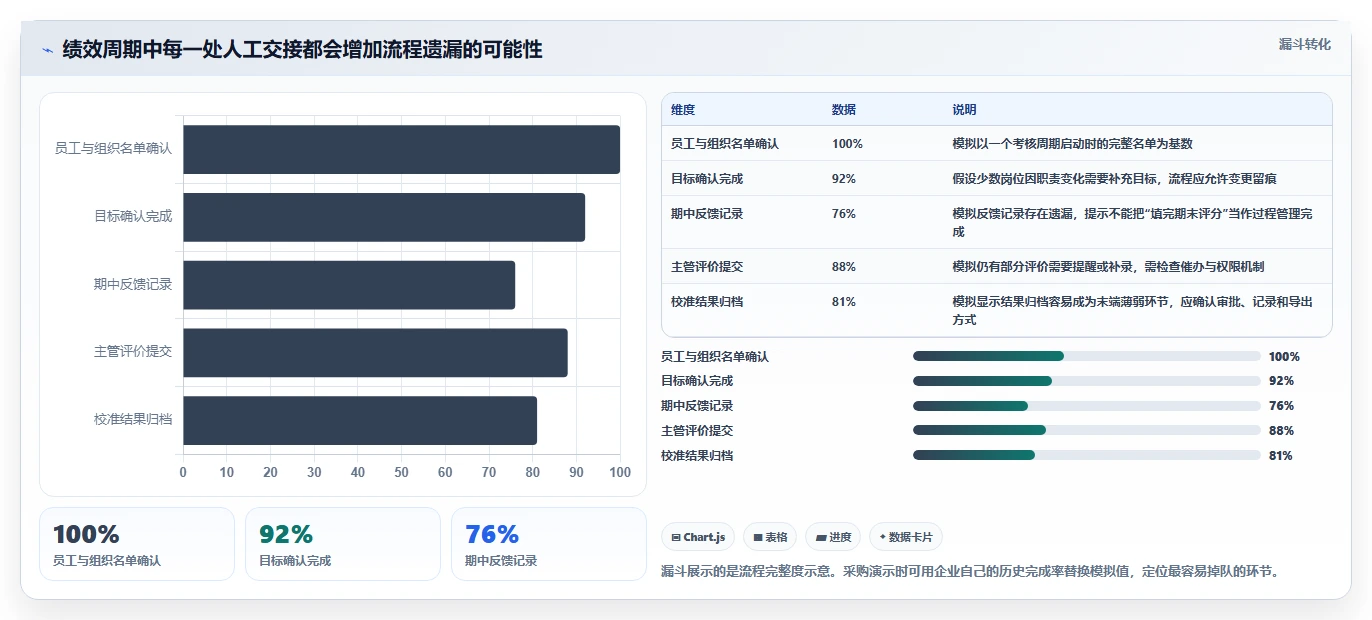The image size is (1372, 620).
Task: Open the 76% 期中反馈记录 data card
Action: coord(549,544)
